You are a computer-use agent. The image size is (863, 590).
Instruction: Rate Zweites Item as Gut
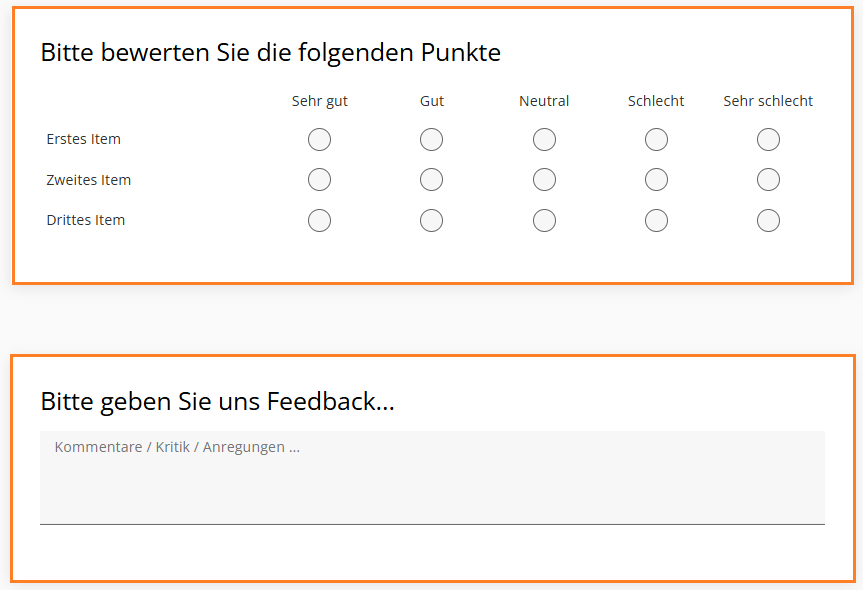431,180
